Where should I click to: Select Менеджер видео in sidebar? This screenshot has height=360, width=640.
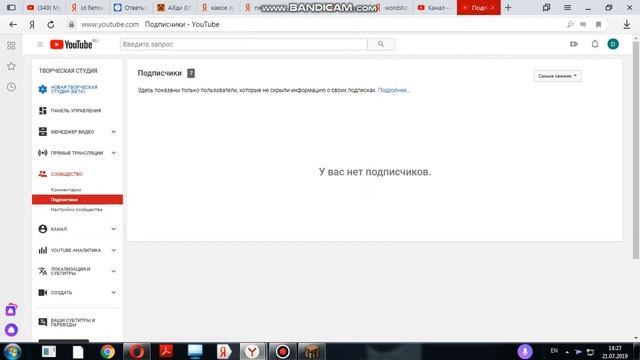point(72,132)
